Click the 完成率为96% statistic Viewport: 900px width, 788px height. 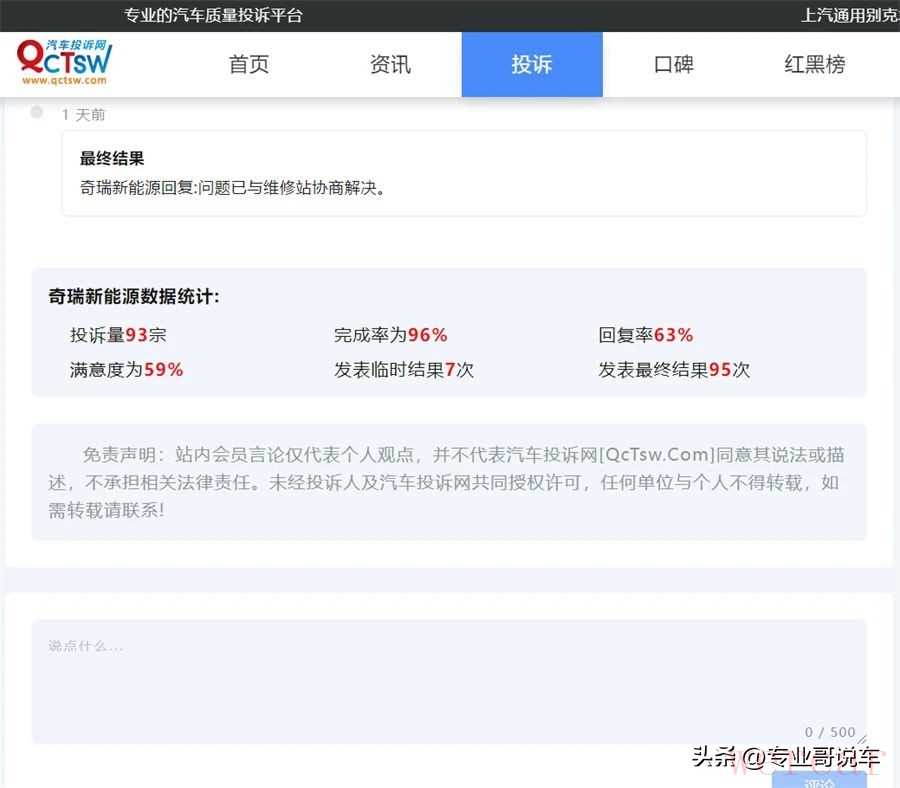390,335
